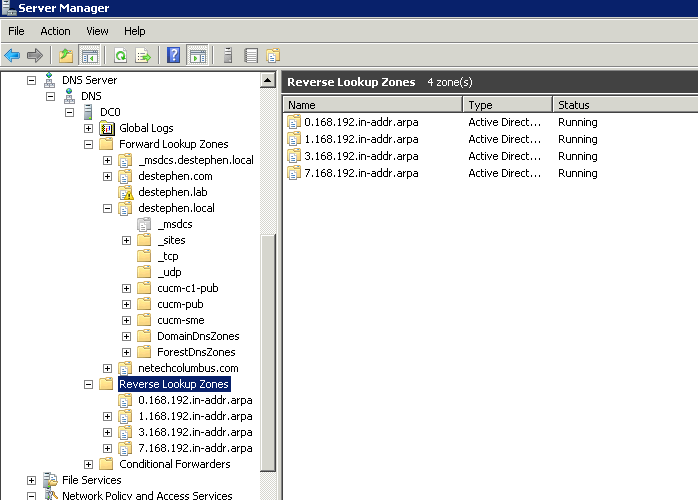This screenshot has height=500, width=698.
Task: Click the Server Manager title bar icon
Action: [8, 8]
